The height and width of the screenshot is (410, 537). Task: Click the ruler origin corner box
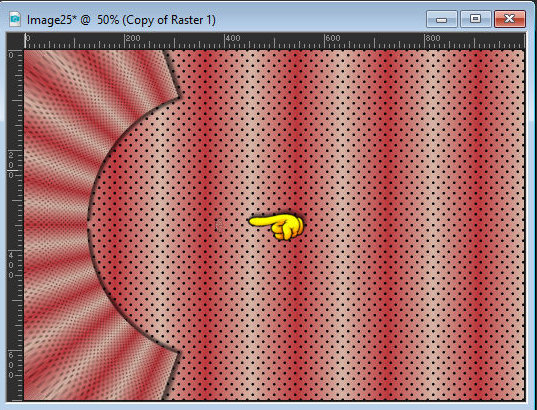click(15, 41)
